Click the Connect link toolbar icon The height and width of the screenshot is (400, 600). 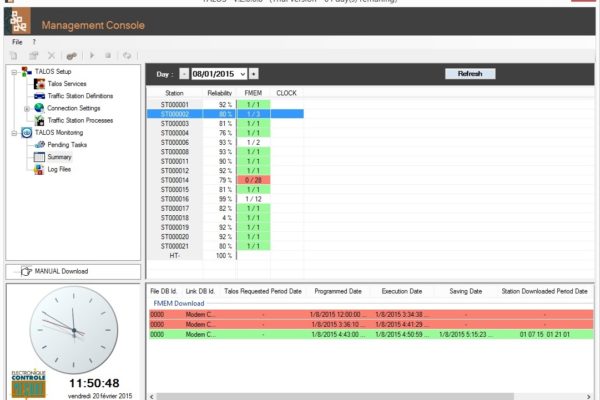point(71,56)
